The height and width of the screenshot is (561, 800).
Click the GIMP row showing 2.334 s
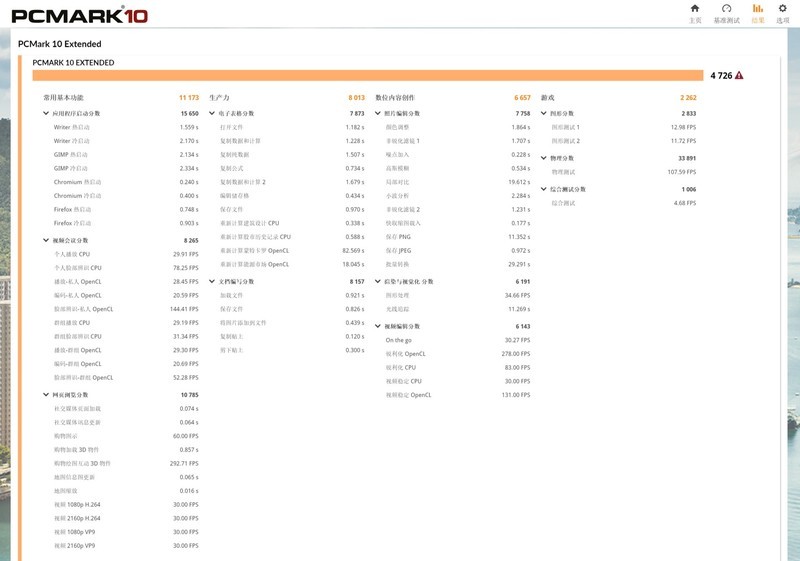(x=126, y=168)
